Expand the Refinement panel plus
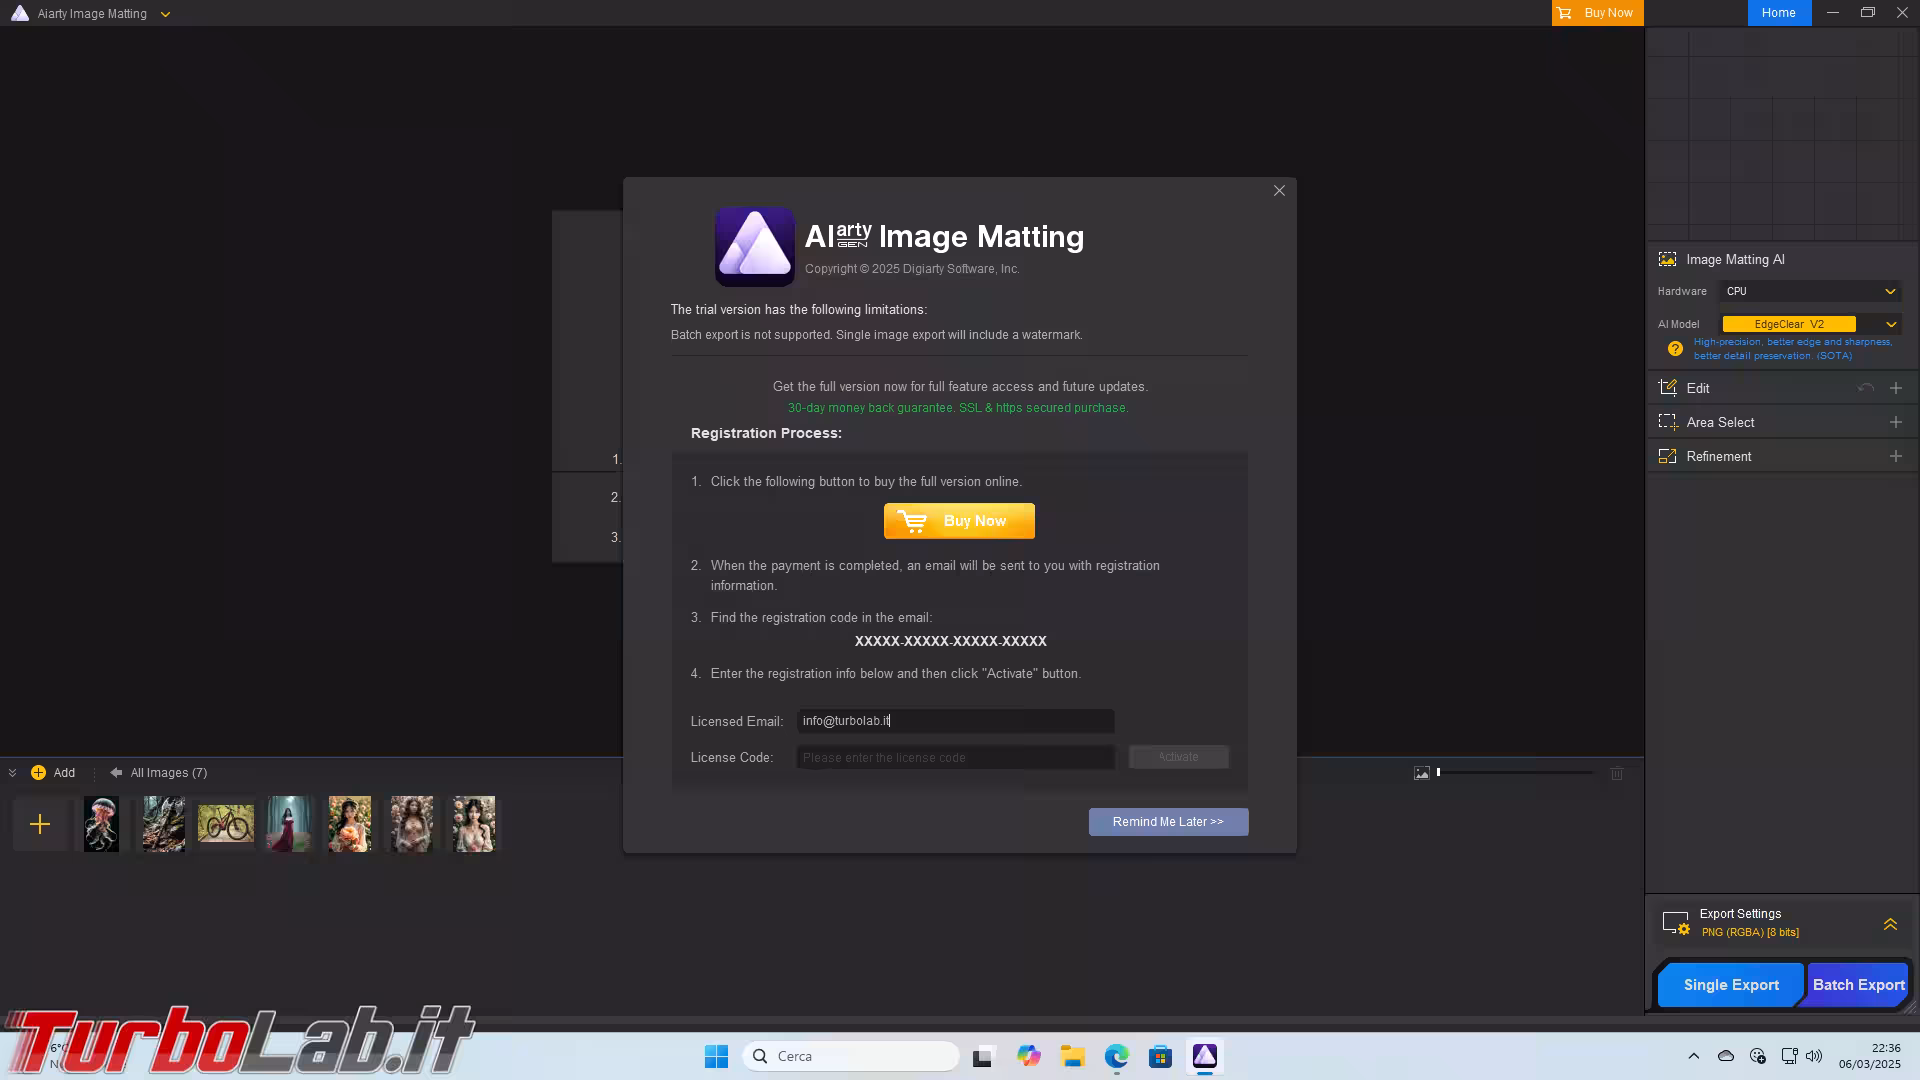 tap(1895, 456)
